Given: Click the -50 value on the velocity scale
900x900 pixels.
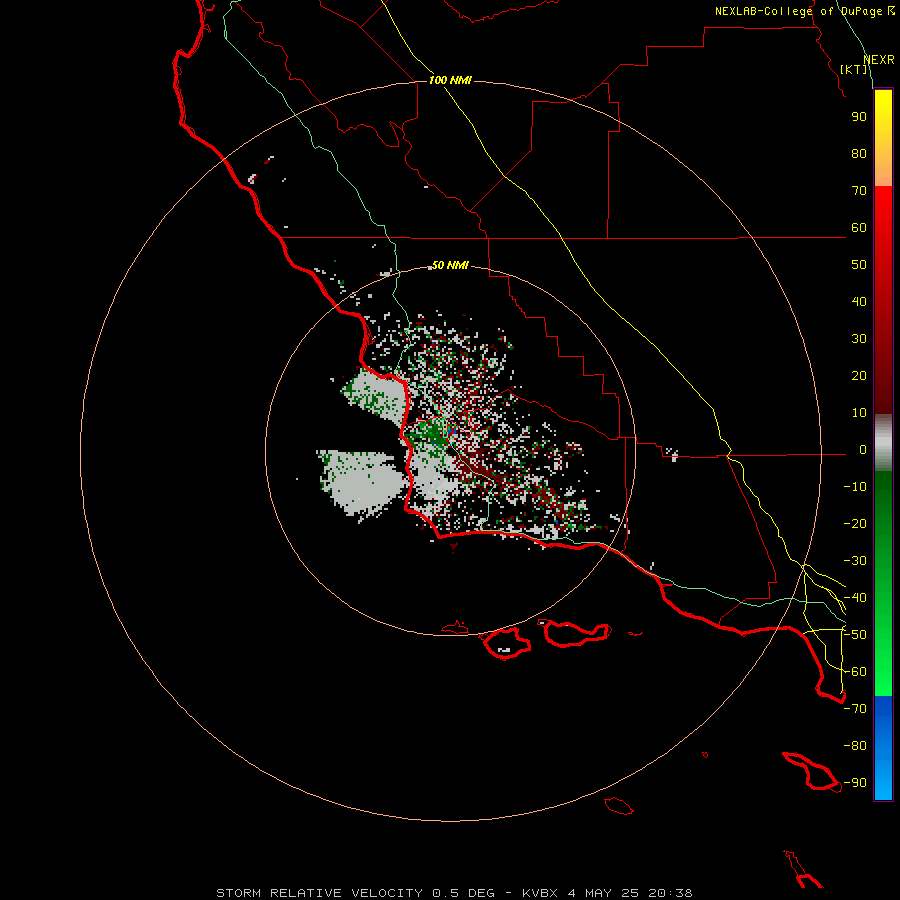Looking at the screenshot, I should point(855,635).
